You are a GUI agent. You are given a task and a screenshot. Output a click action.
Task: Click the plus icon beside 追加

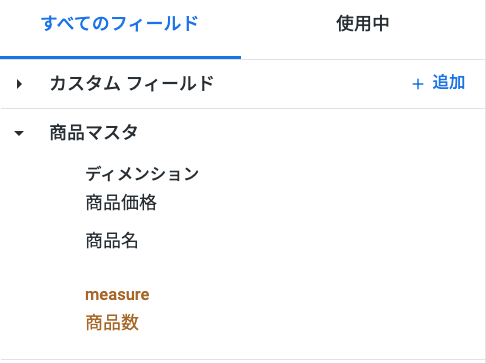tap(418, 84)
